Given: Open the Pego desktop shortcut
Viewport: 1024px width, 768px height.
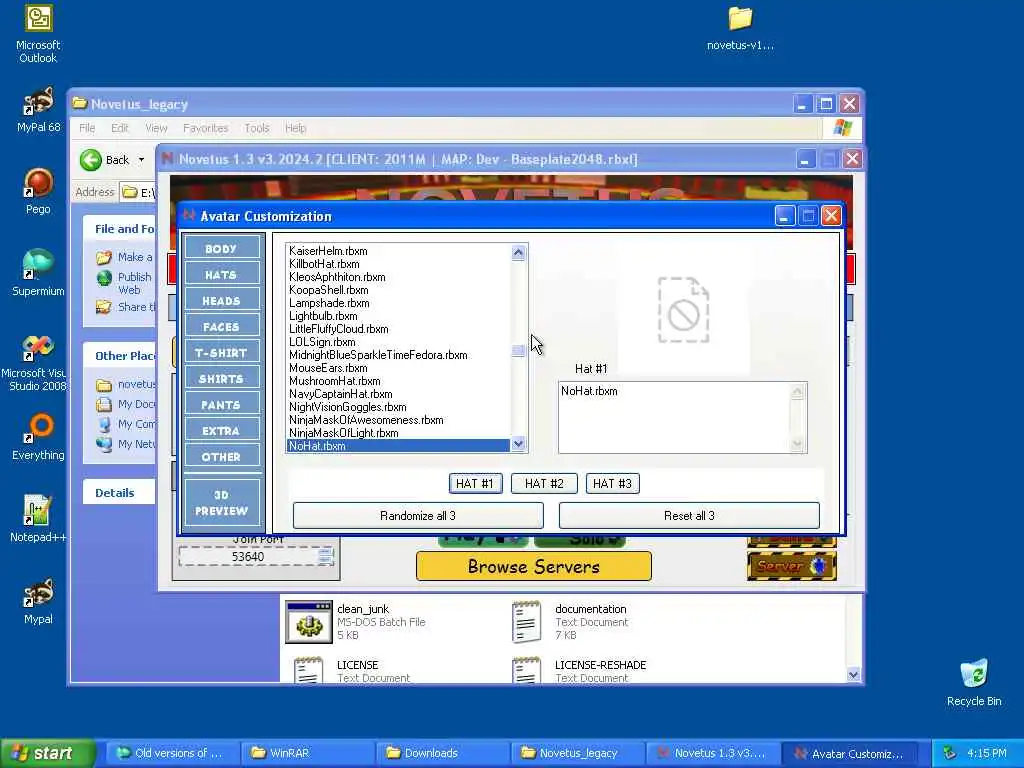Looking at the screenshot, I should pyautogui.click(x=38, y=191).
